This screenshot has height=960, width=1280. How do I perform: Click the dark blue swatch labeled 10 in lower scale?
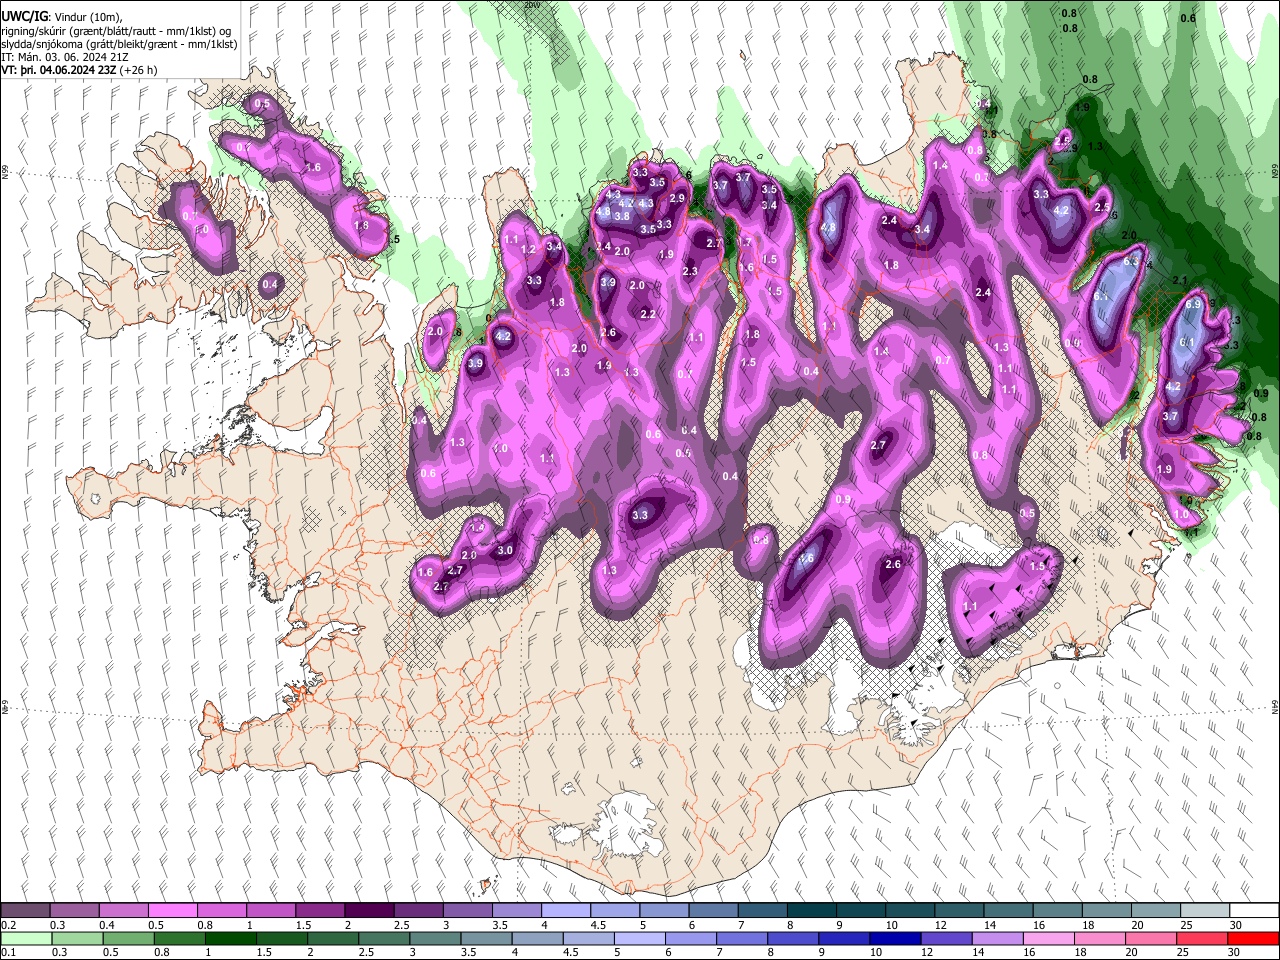tap(895, 938)
